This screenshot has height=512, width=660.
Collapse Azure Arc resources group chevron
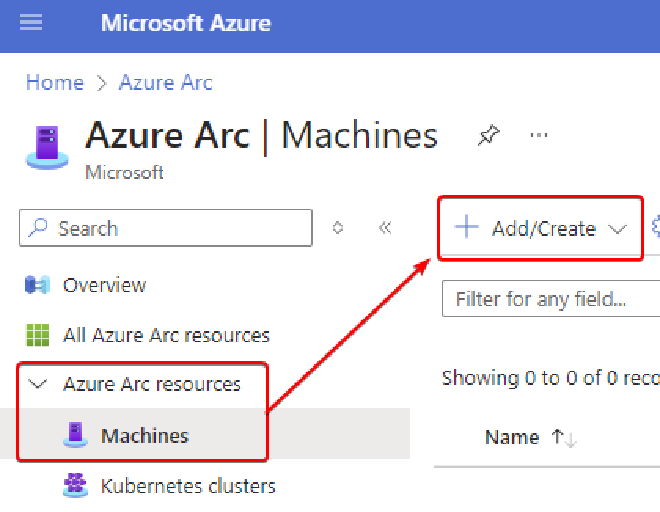tap(37, 384)
